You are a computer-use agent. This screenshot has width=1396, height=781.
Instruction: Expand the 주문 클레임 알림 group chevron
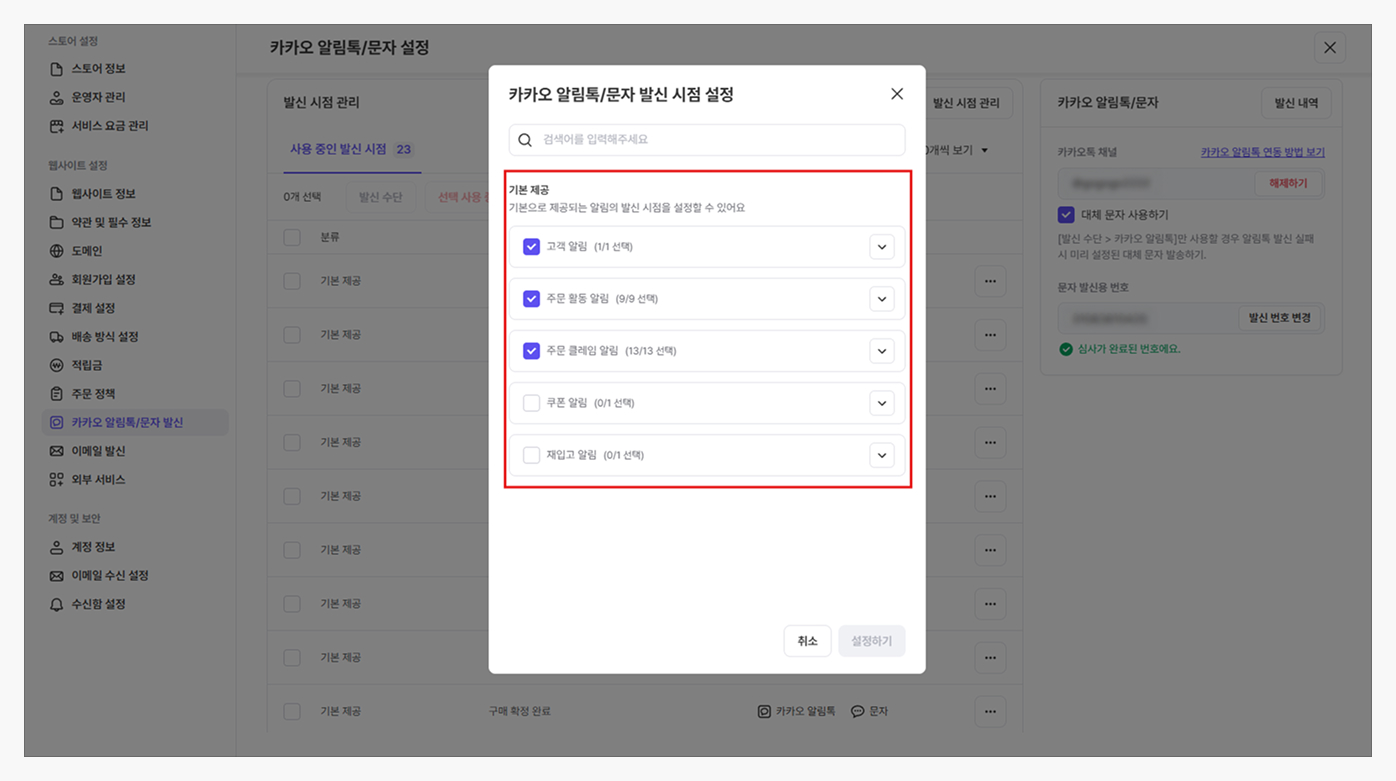point(882,351)
